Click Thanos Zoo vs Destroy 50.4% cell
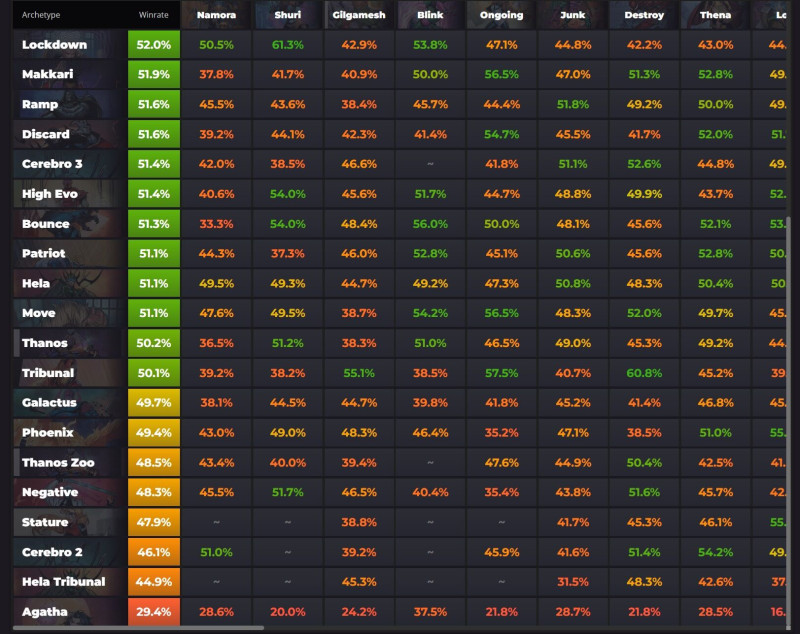The image size is (800, 634). 644,463
